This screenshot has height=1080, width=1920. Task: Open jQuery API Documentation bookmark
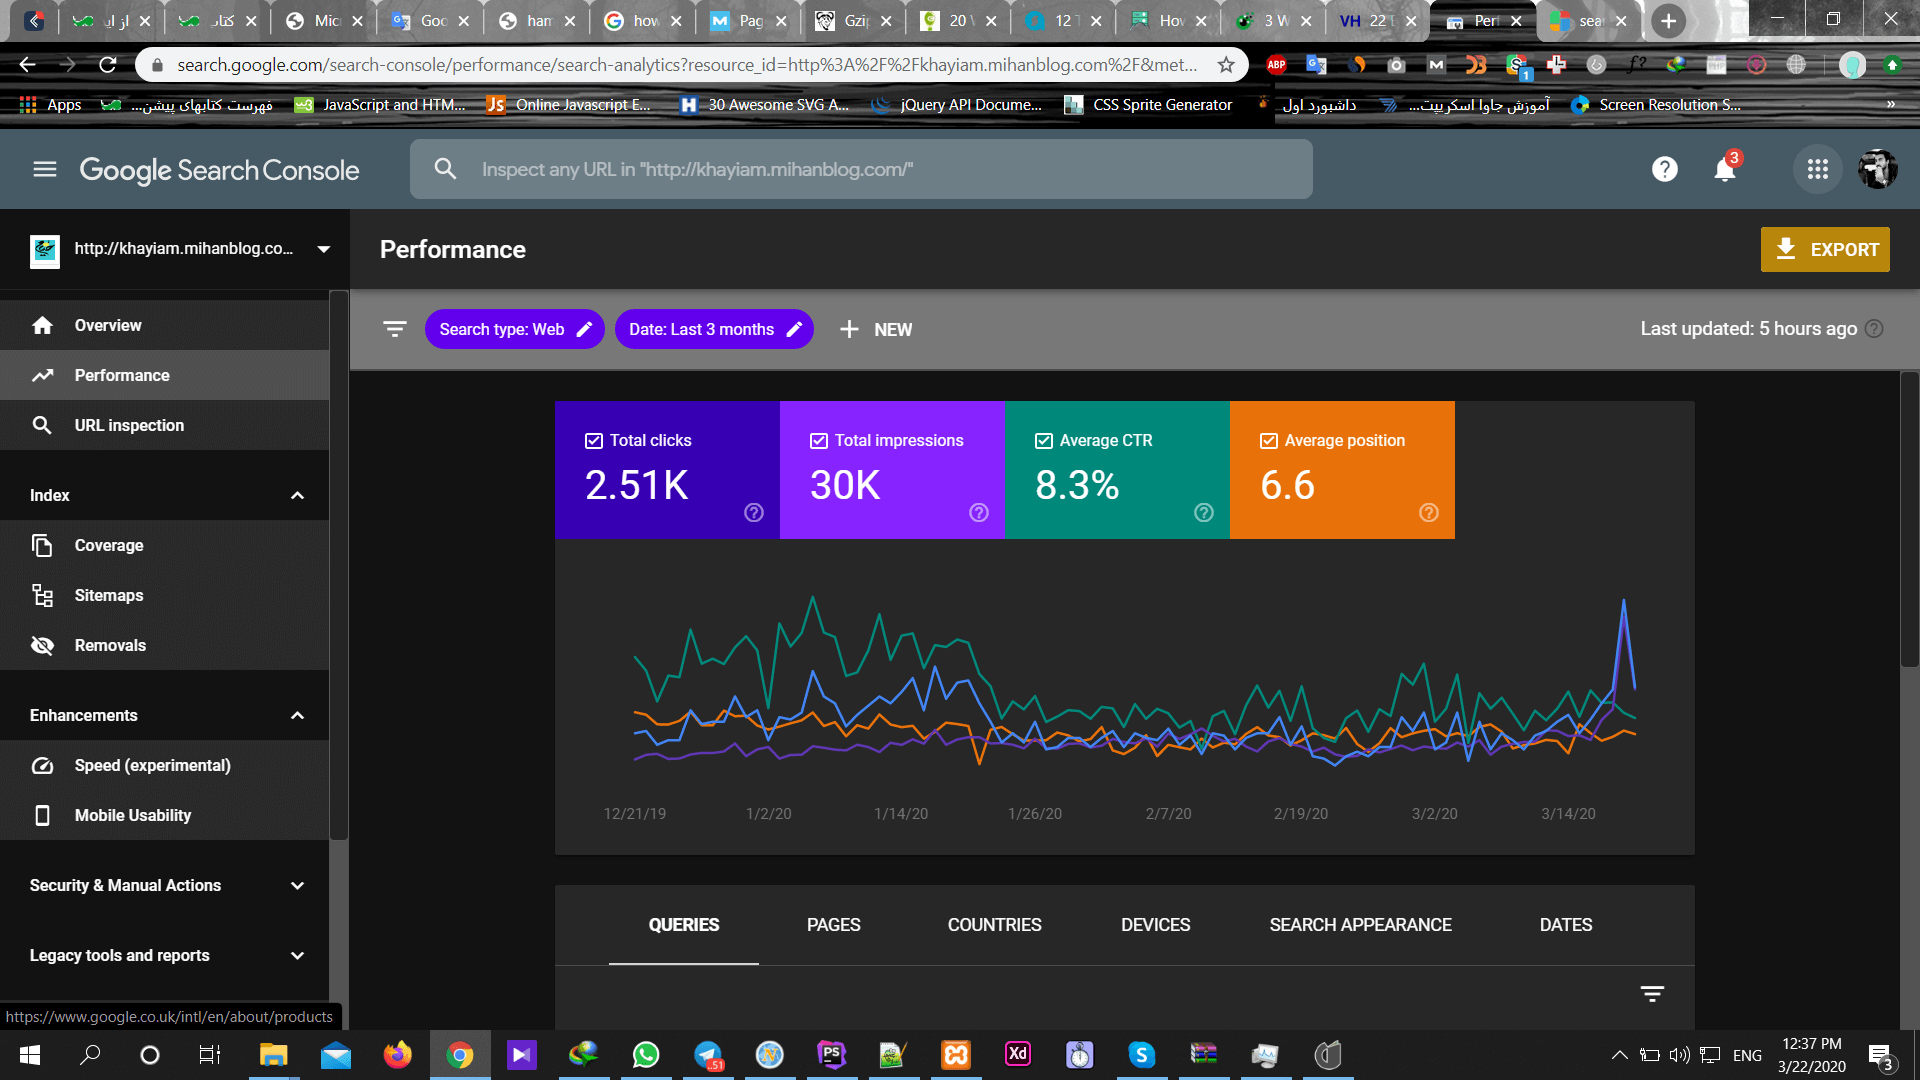coord(956,104)
